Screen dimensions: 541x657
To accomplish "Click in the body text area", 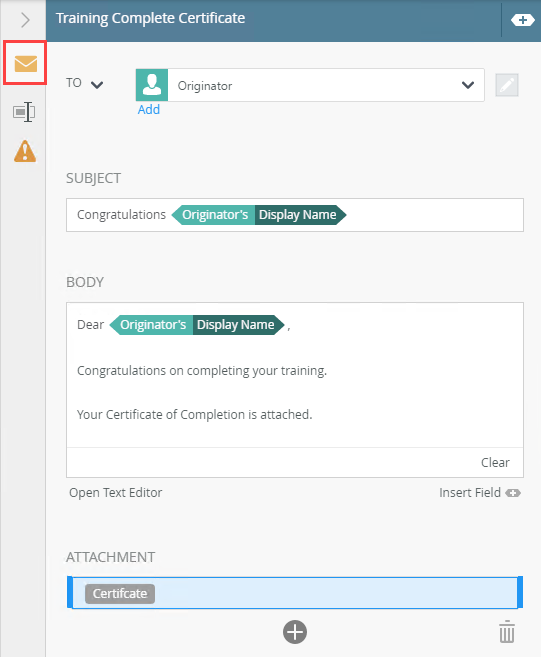I will pyautogui.click(x=295, y=375).
